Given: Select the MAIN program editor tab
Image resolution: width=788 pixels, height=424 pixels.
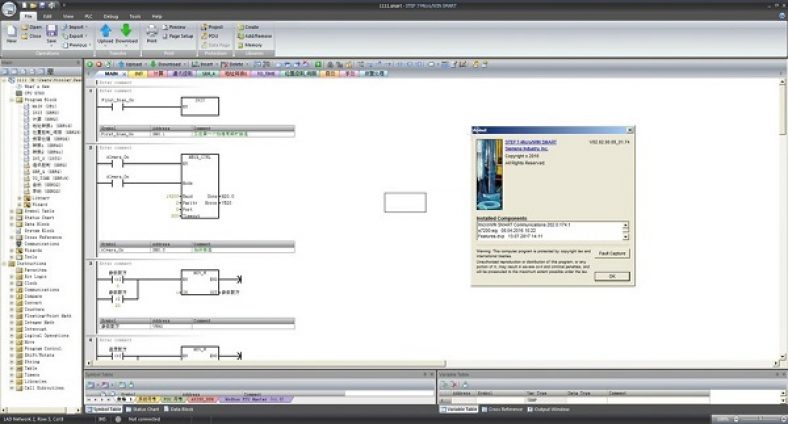Looking at the screenshot, I should pos(111,74).
